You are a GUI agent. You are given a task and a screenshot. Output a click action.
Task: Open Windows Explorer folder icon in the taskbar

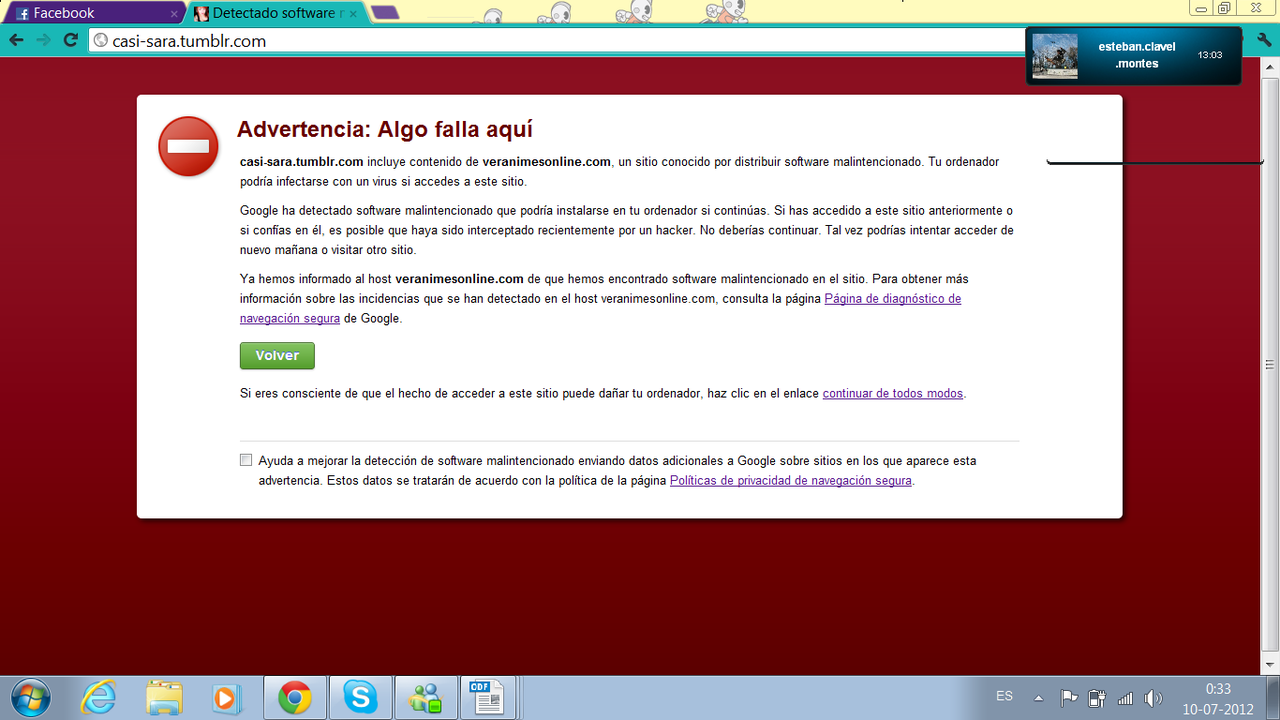click(163, 697)
